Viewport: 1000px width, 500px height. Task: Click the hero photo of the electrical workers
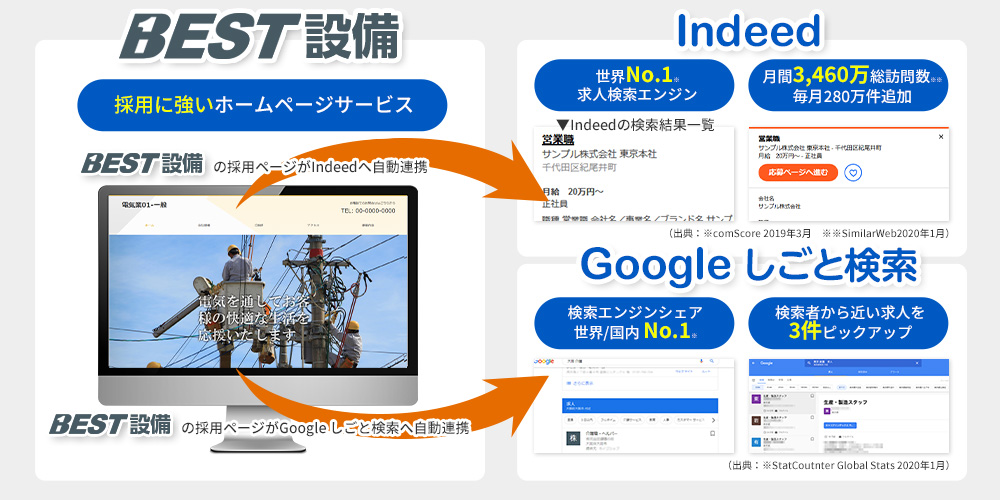tap(258, 303)
